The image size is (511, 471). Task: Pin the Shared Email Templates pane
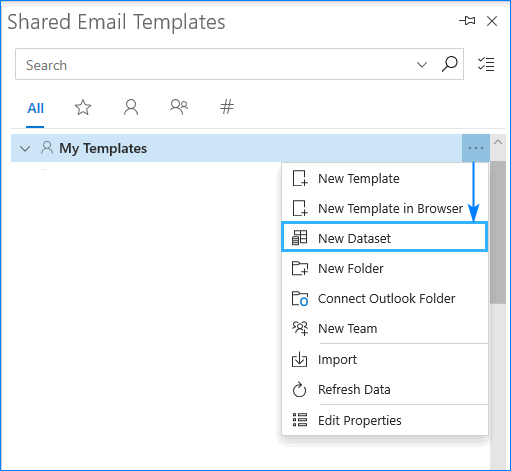467,21
